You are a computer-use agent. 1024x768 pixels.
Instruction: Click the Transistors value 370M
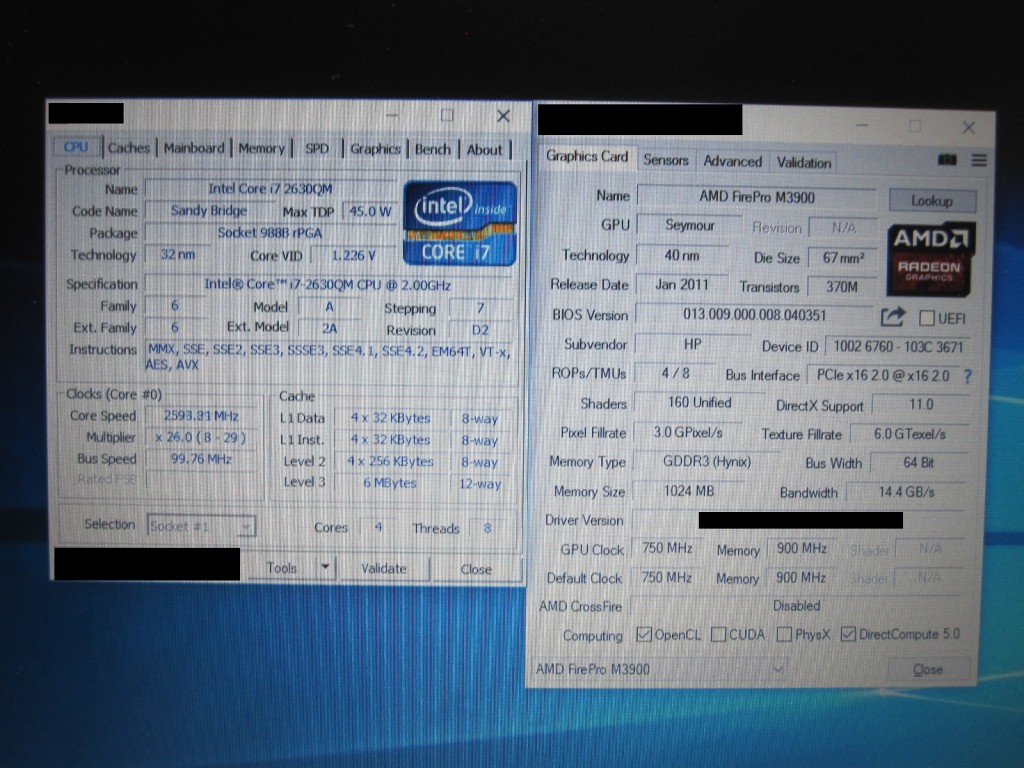click(842, 287)
